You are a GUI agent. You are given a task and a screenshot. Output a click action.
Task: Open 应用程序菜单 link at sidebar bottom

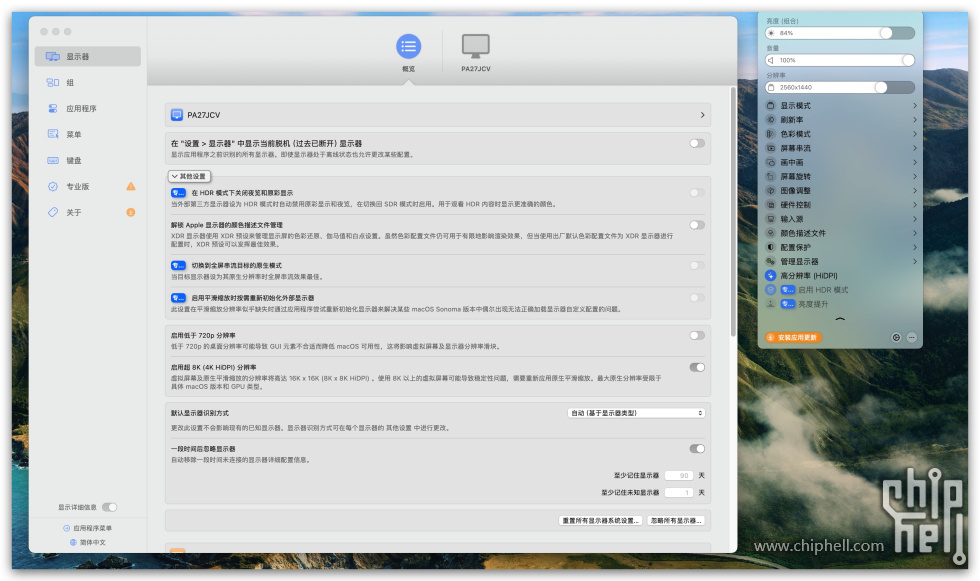(x=88, y=529)
